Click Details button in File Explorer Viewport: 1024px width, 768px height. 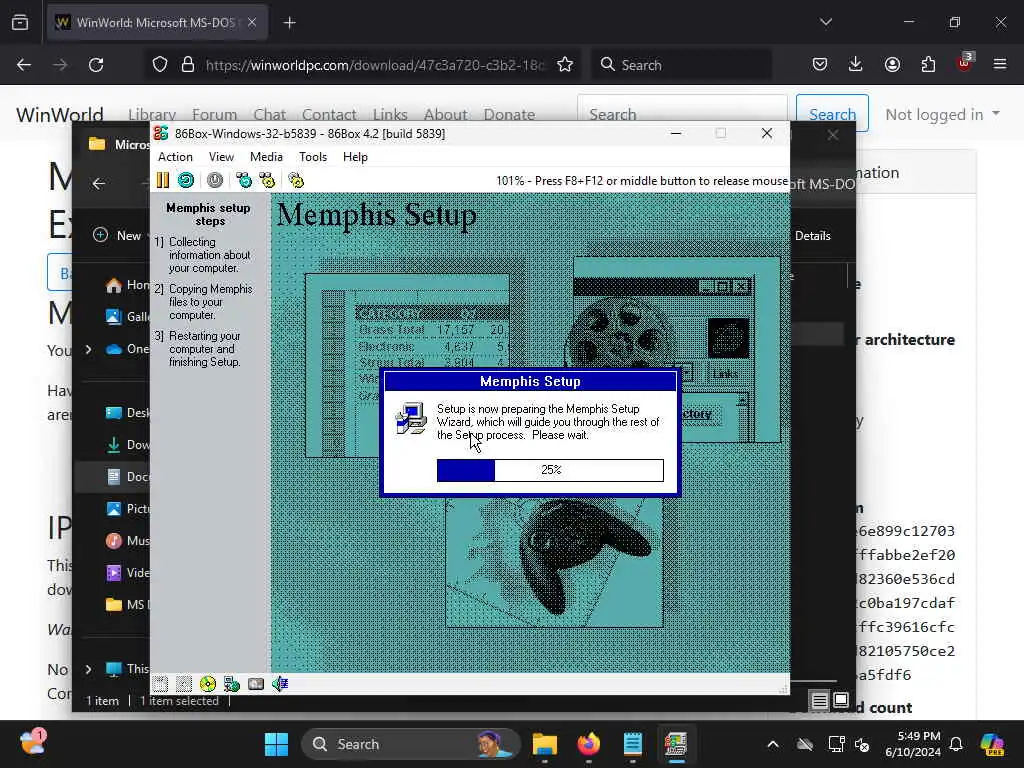click(x=812, y=236)
